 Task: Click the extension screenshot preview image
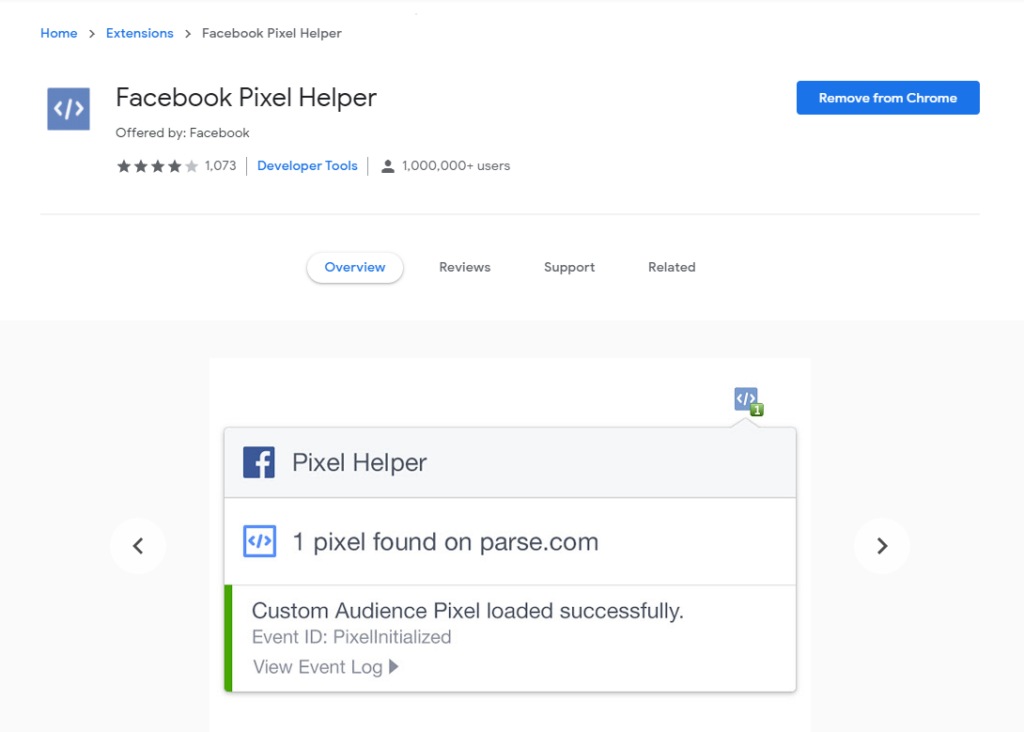[510, 545]
